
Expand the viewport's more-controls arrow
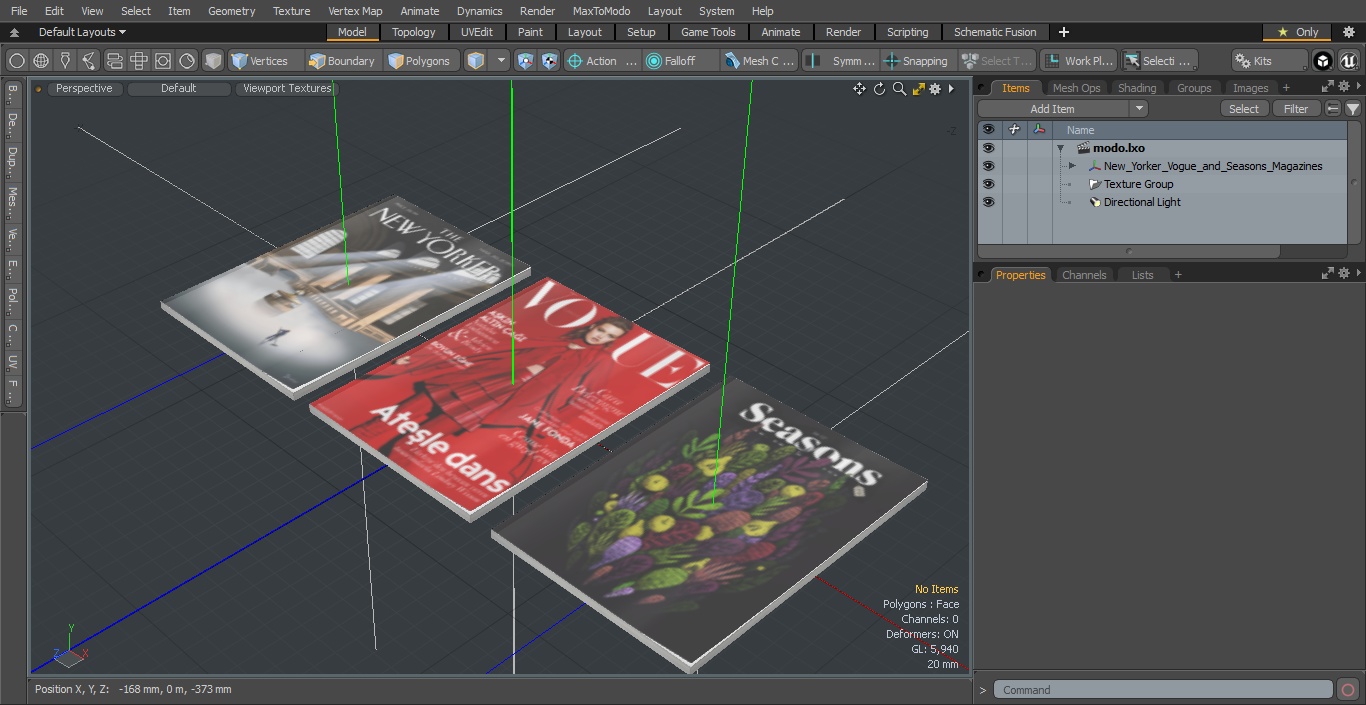951,89
